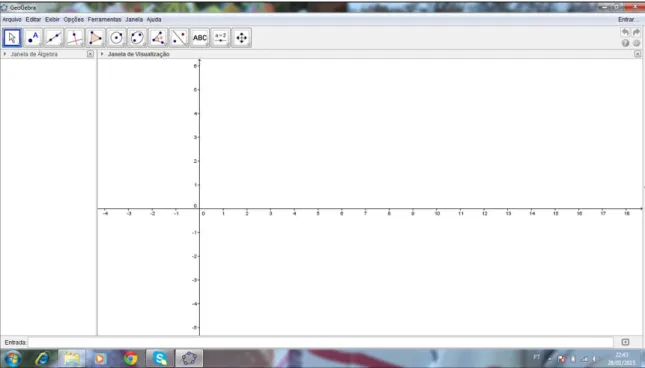Select the Circle with center tool
The width and height of the screenshot is (645, 368).
[116, 38]
